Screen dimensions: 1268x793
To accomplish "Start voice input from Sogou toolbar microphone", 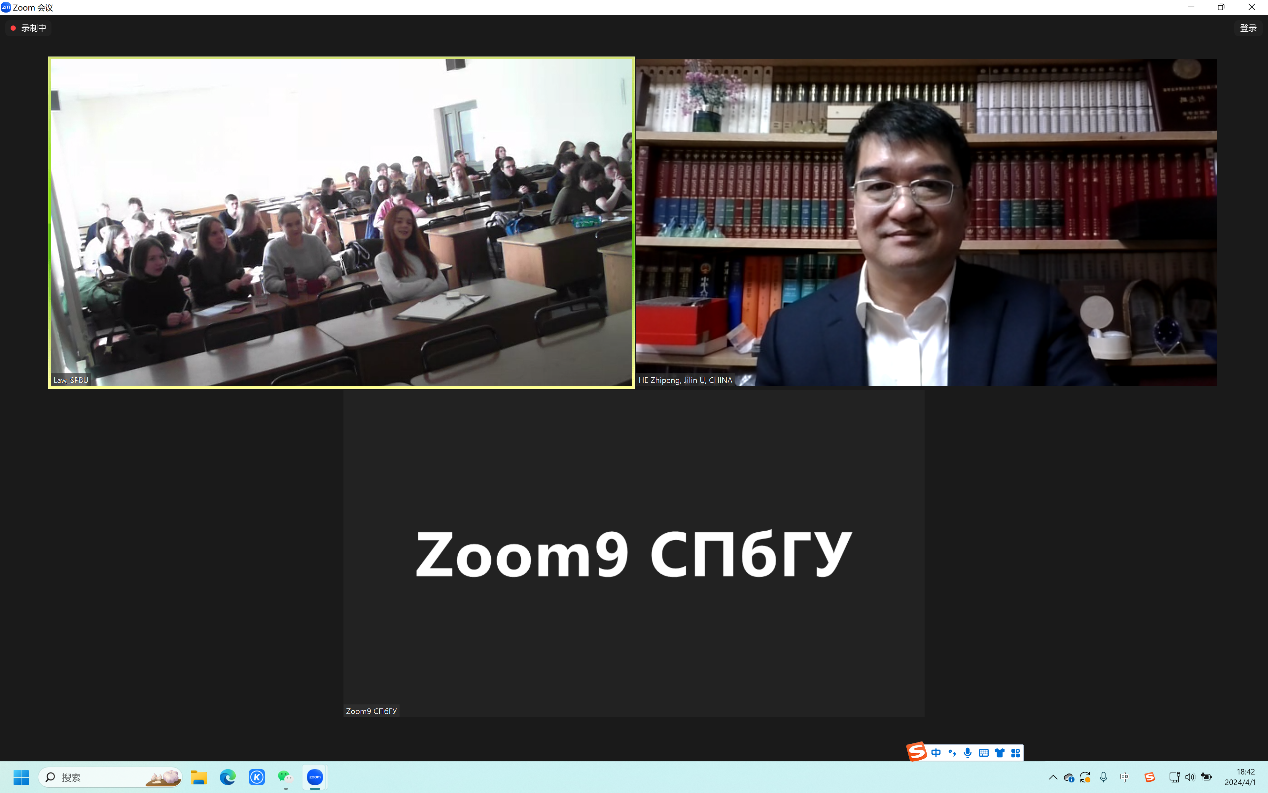I will (x=968, y=753).
